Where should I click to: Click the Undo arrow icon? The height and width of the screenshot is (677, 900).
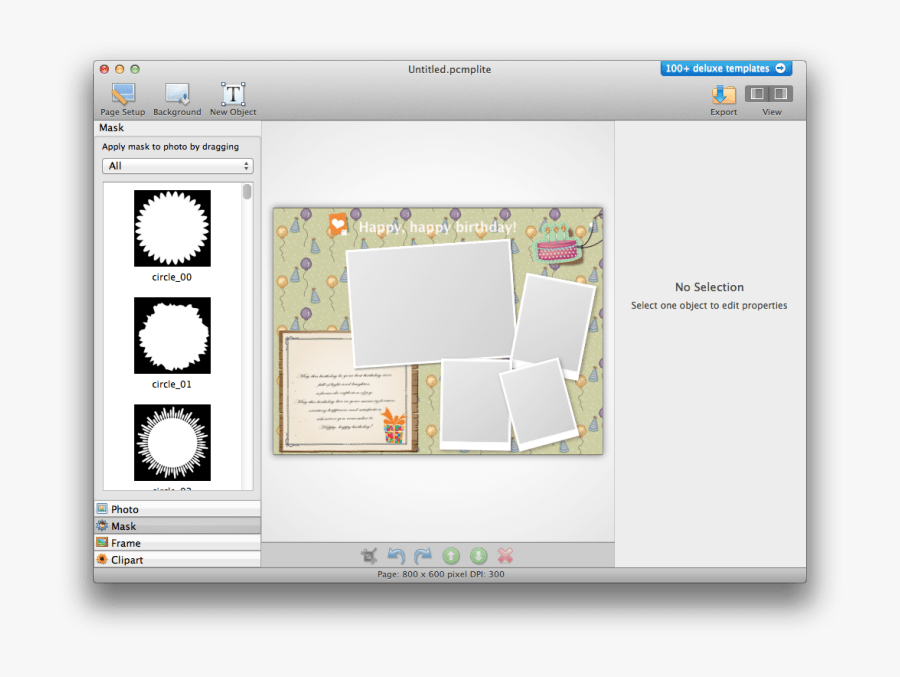click(396, 556)
